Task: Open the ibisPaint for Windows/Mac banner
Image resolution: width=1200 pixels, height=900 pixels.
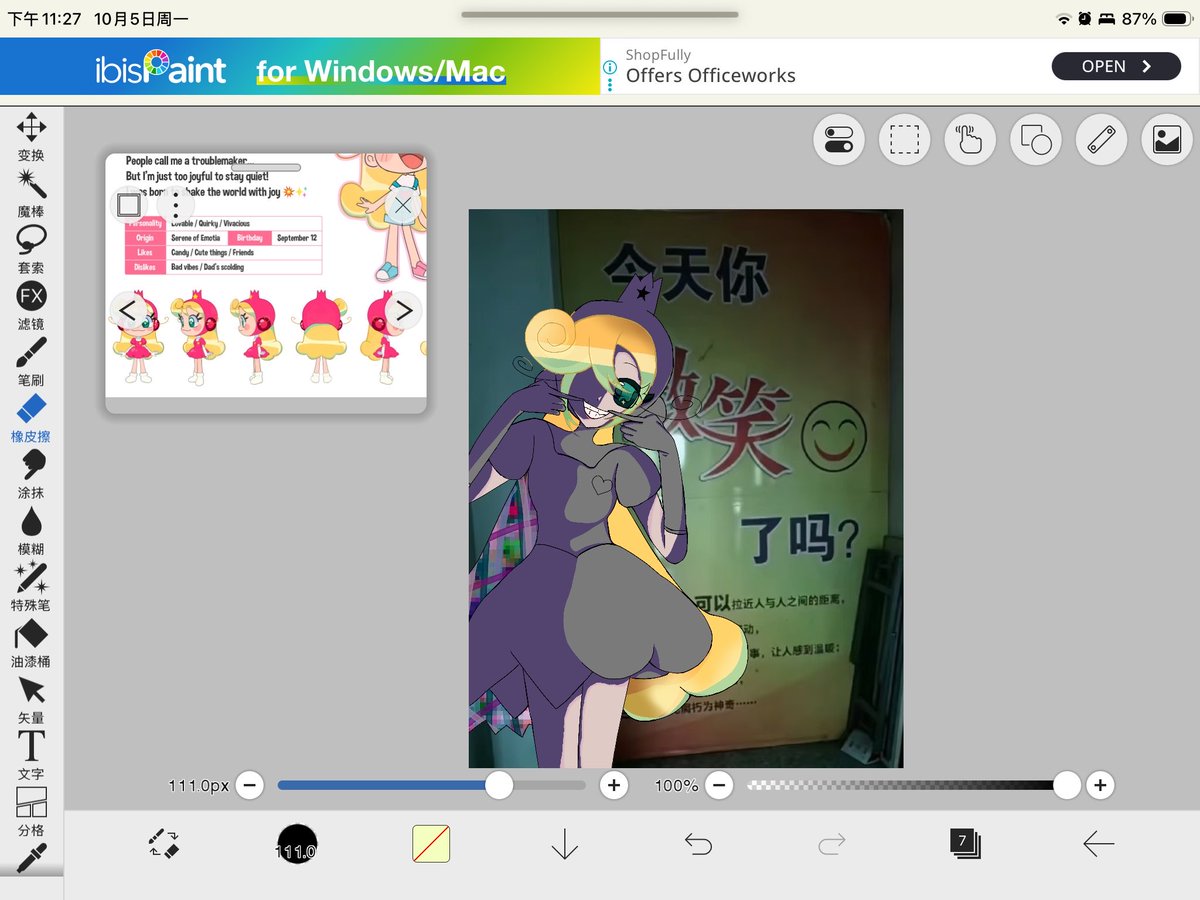Action: point(300,66)
